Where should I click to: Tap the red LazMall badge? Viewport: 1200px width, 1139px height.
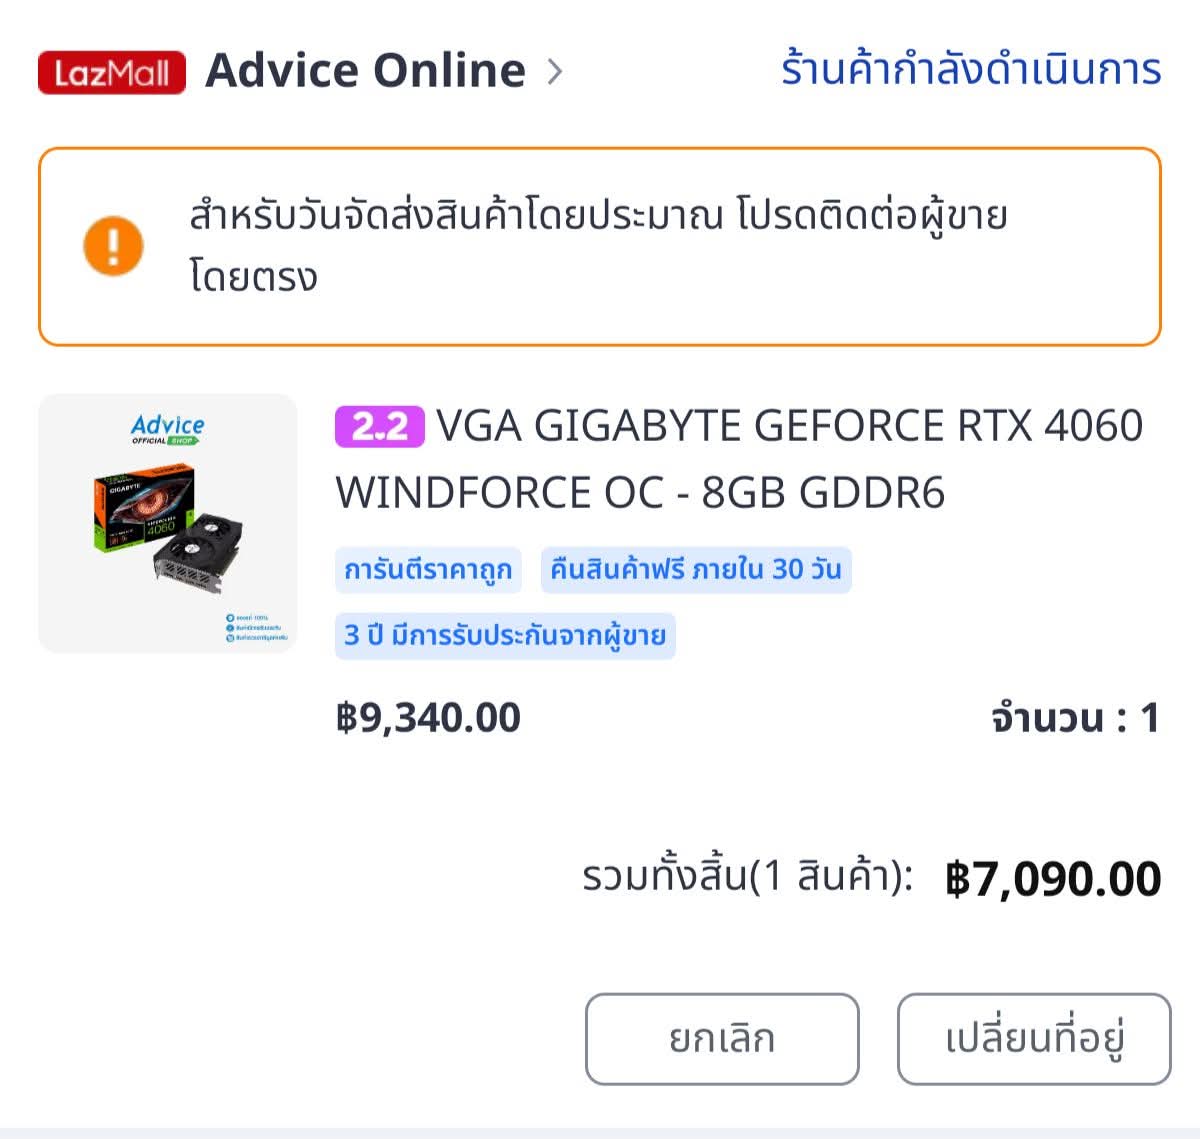[x=112, y=72]
